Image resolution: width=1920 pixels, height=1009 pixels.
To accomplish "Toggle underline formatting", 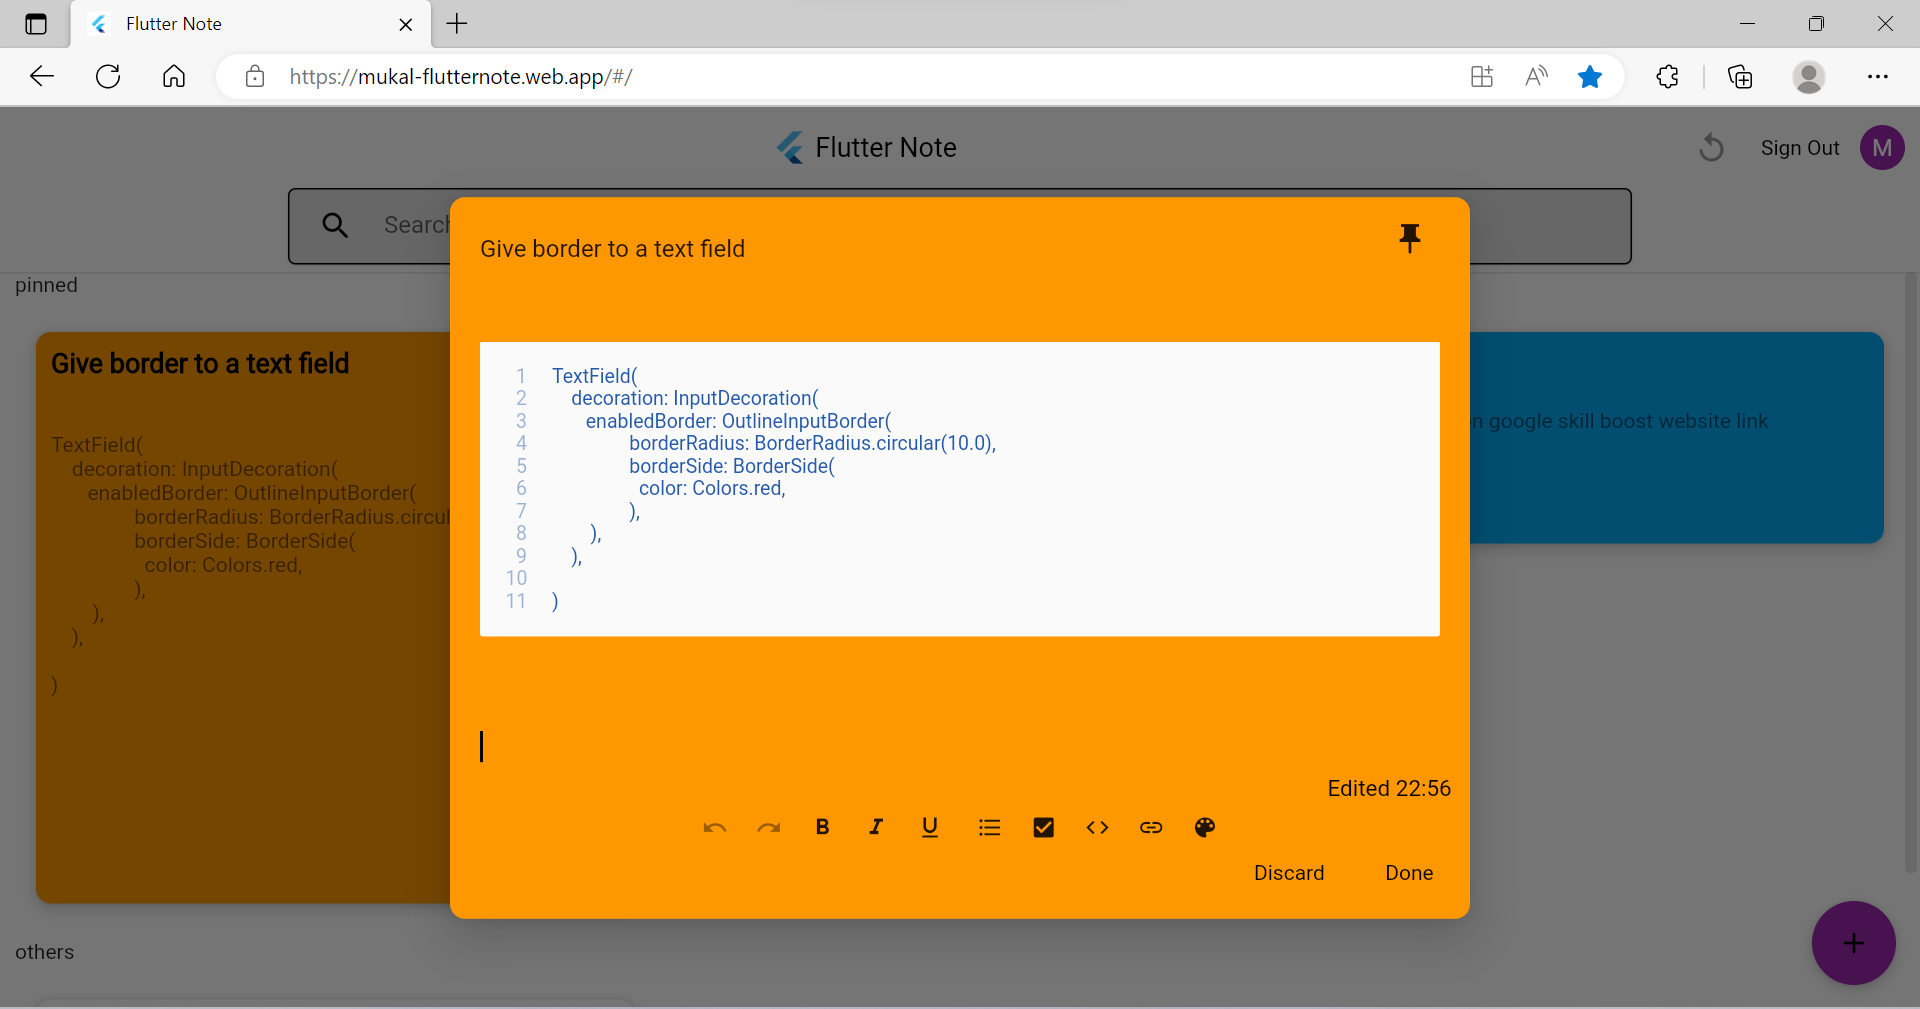I will click(930, 827).
